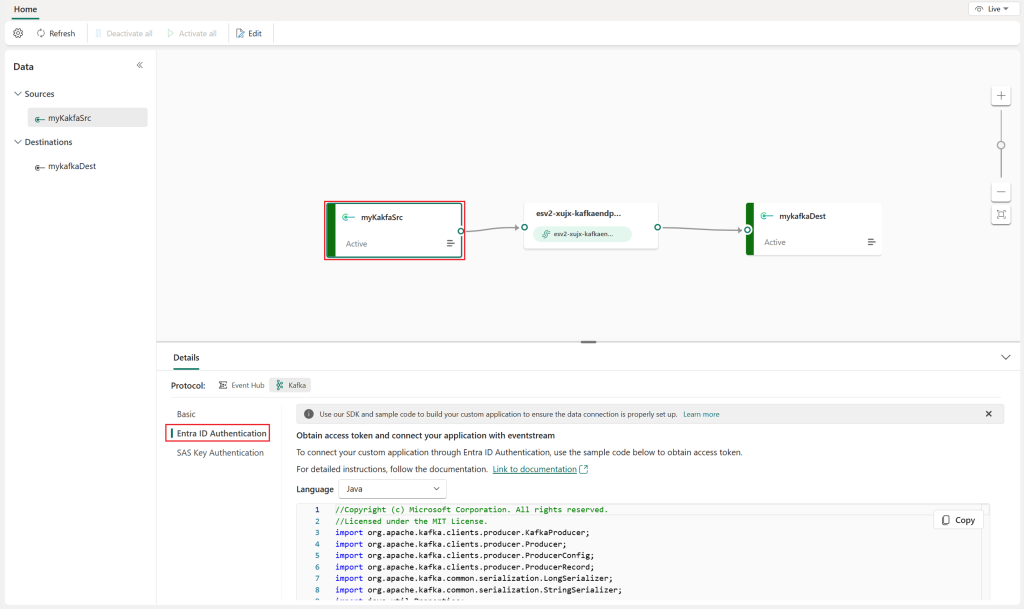This screenshot has height=609, width=1024.
Task: Click Deactivate all in the toolbar
Action: [x=124, y=33]
